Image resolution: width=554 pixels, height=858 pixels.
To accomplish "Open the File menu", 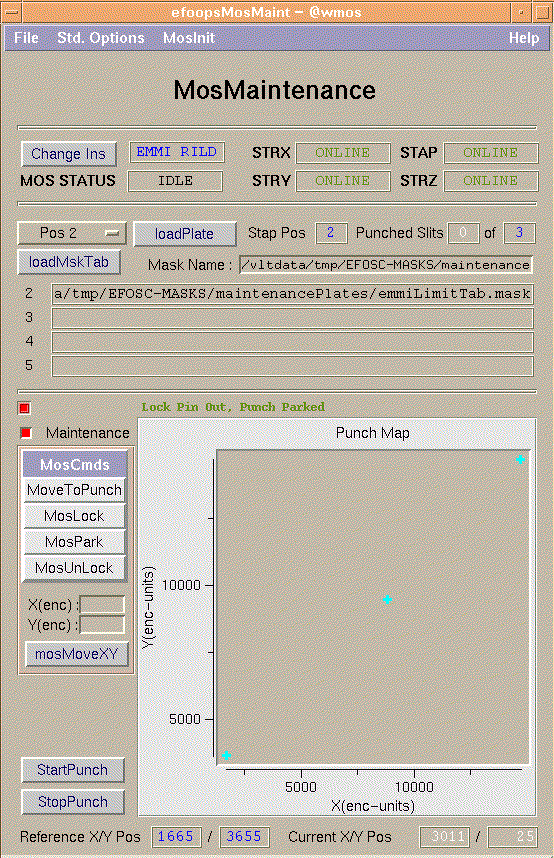I will click(26, 38).
